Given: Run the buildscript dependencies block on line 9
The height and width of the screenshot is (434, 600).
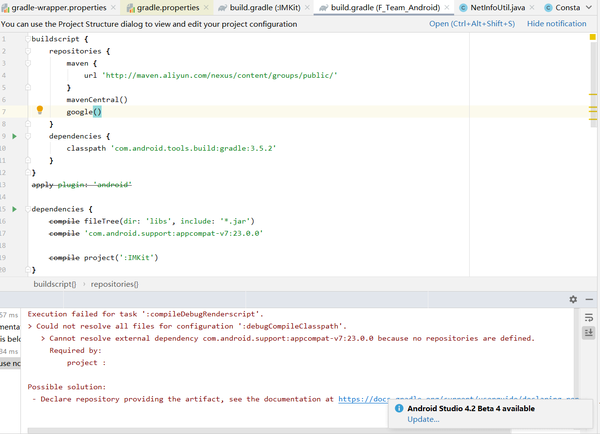Looking at the screenshot, I should 15,136.
